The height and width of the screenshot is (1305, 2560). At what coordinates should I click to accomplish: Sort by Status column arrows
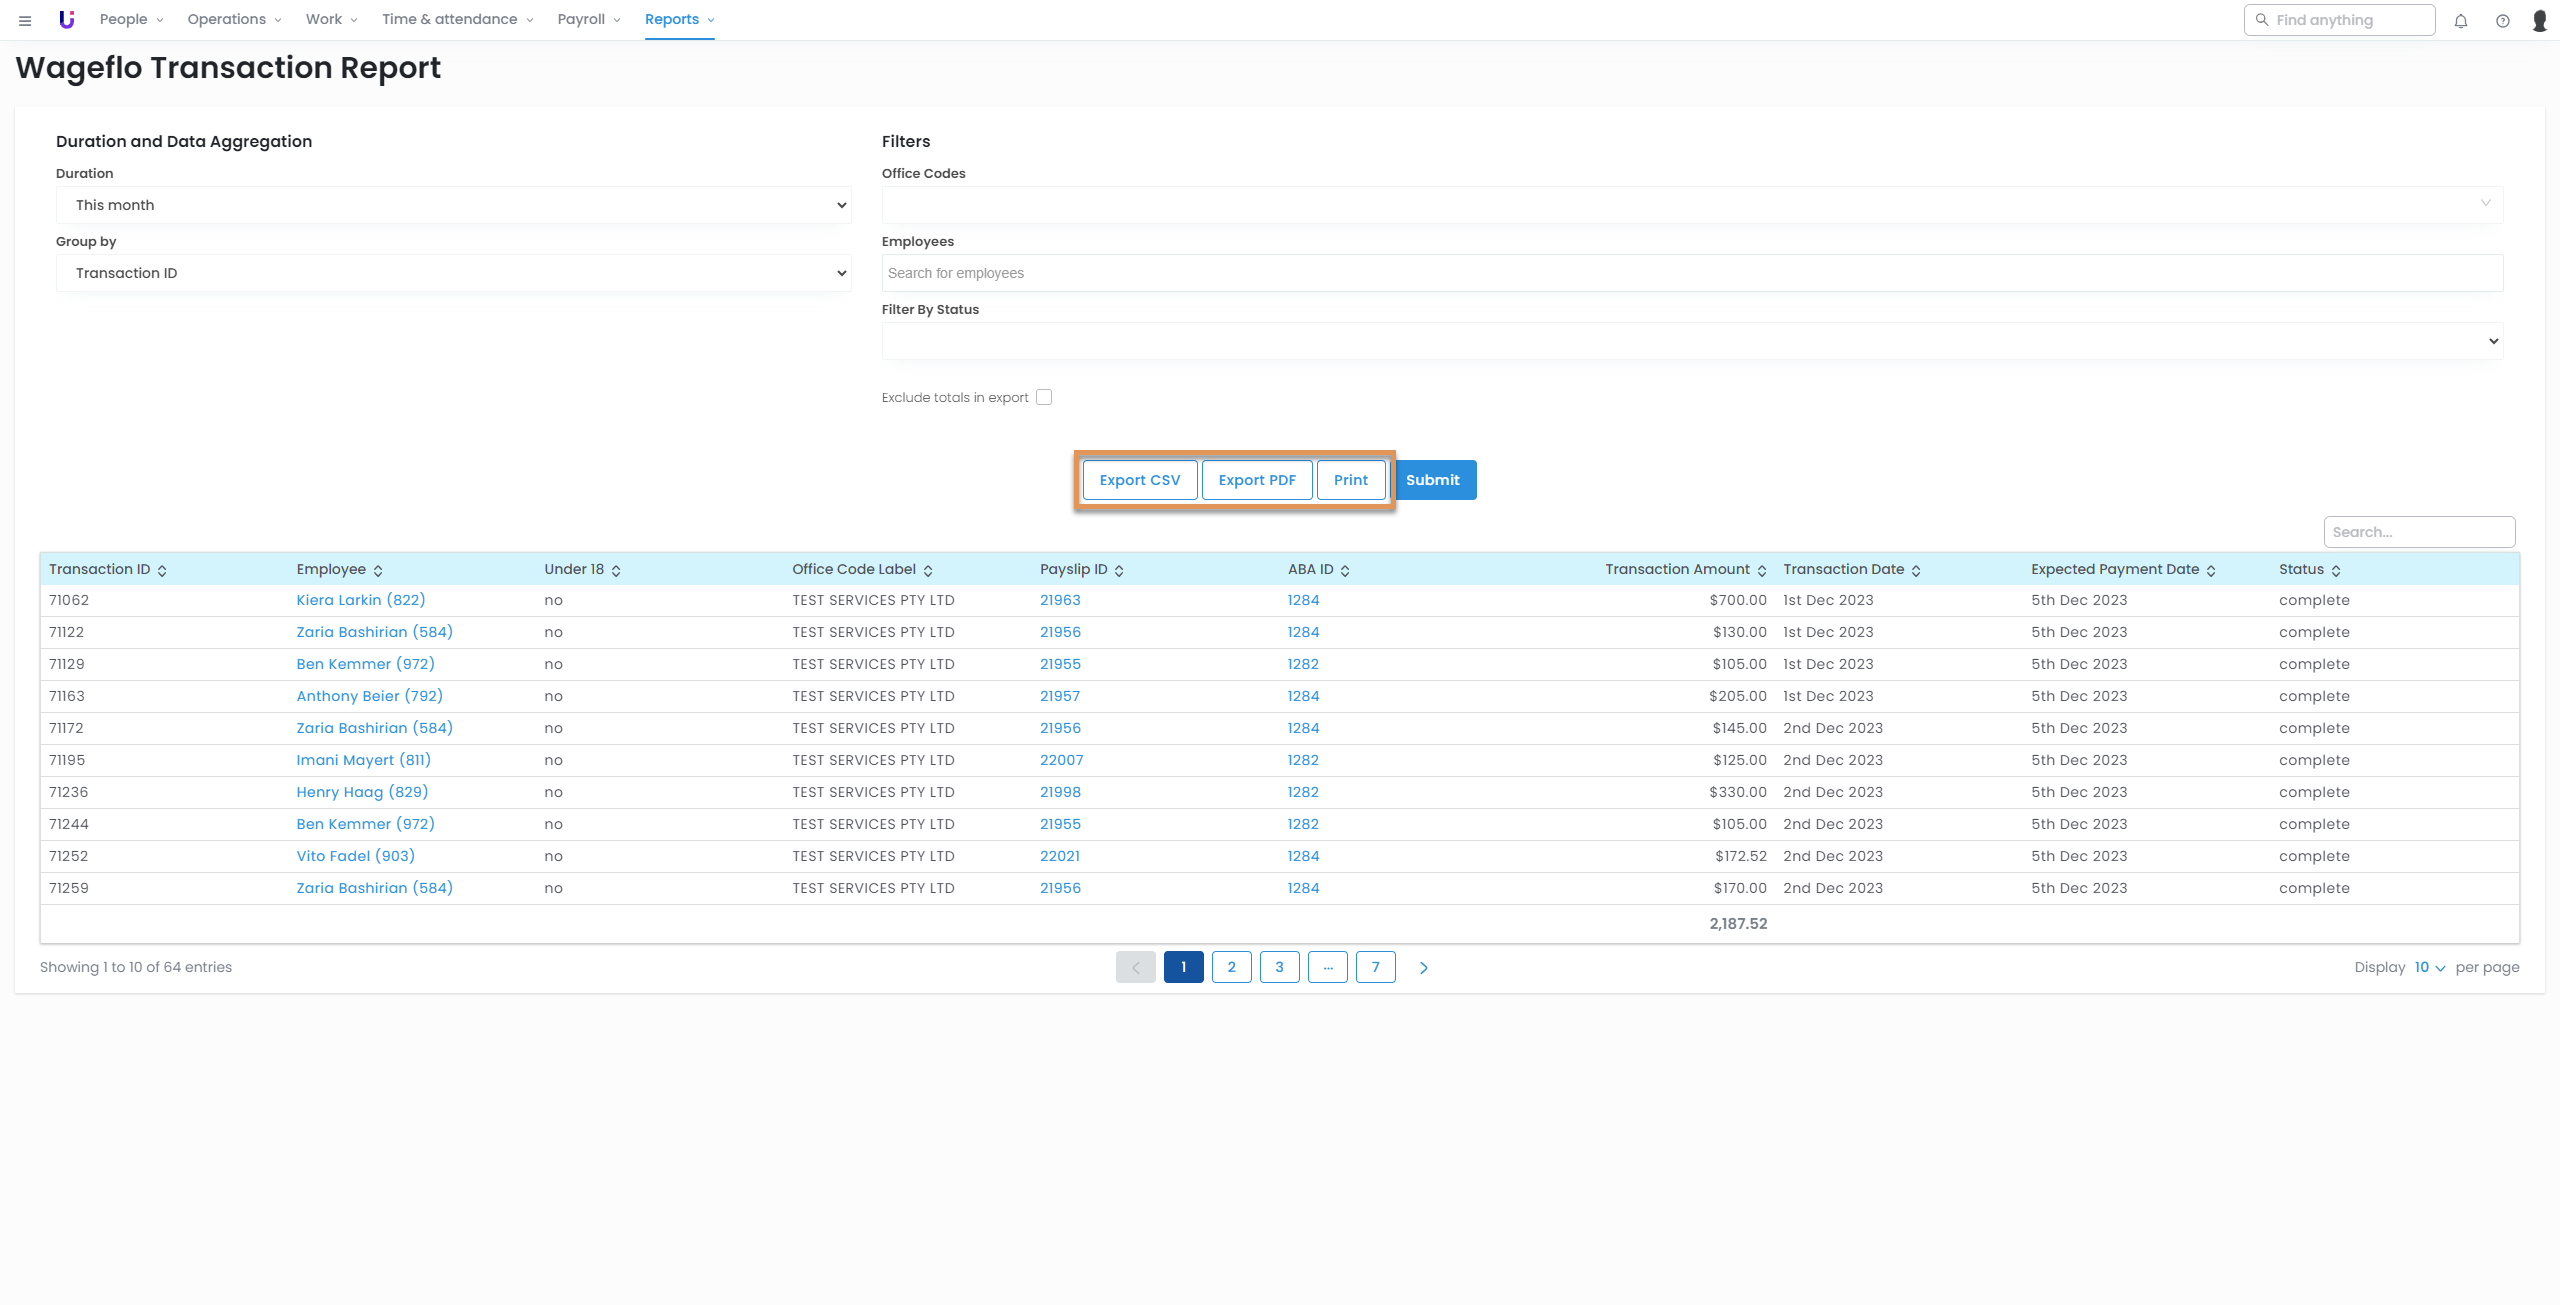coord(2336,570)
